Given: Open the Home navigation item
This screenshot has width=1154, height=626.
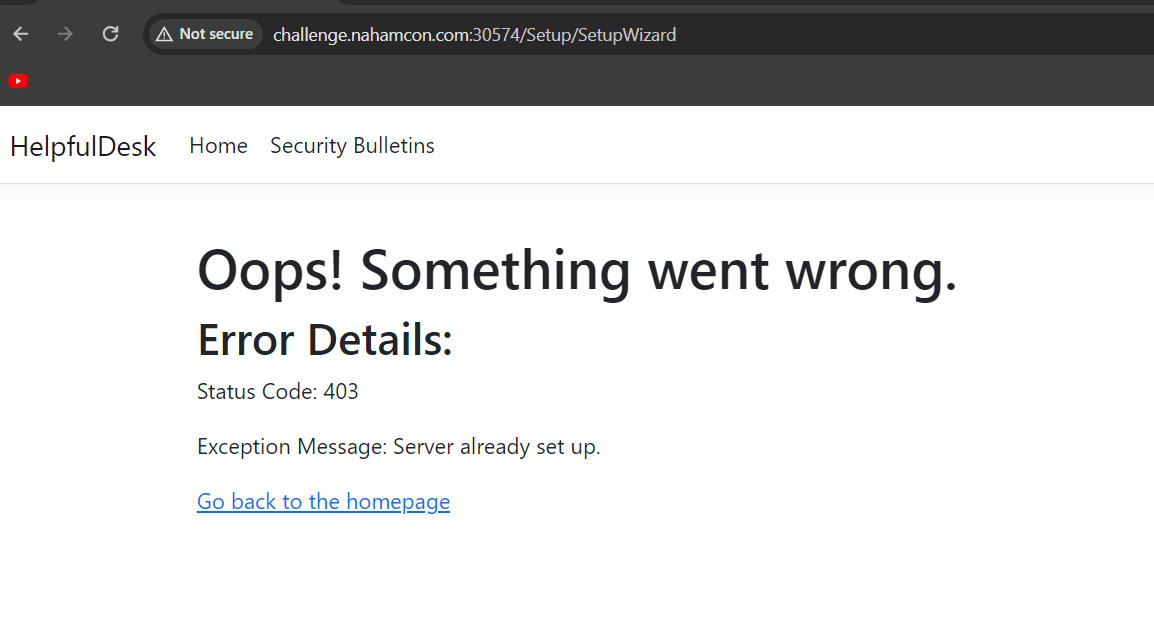Looking at the screenshot, I should coord(218,146).
